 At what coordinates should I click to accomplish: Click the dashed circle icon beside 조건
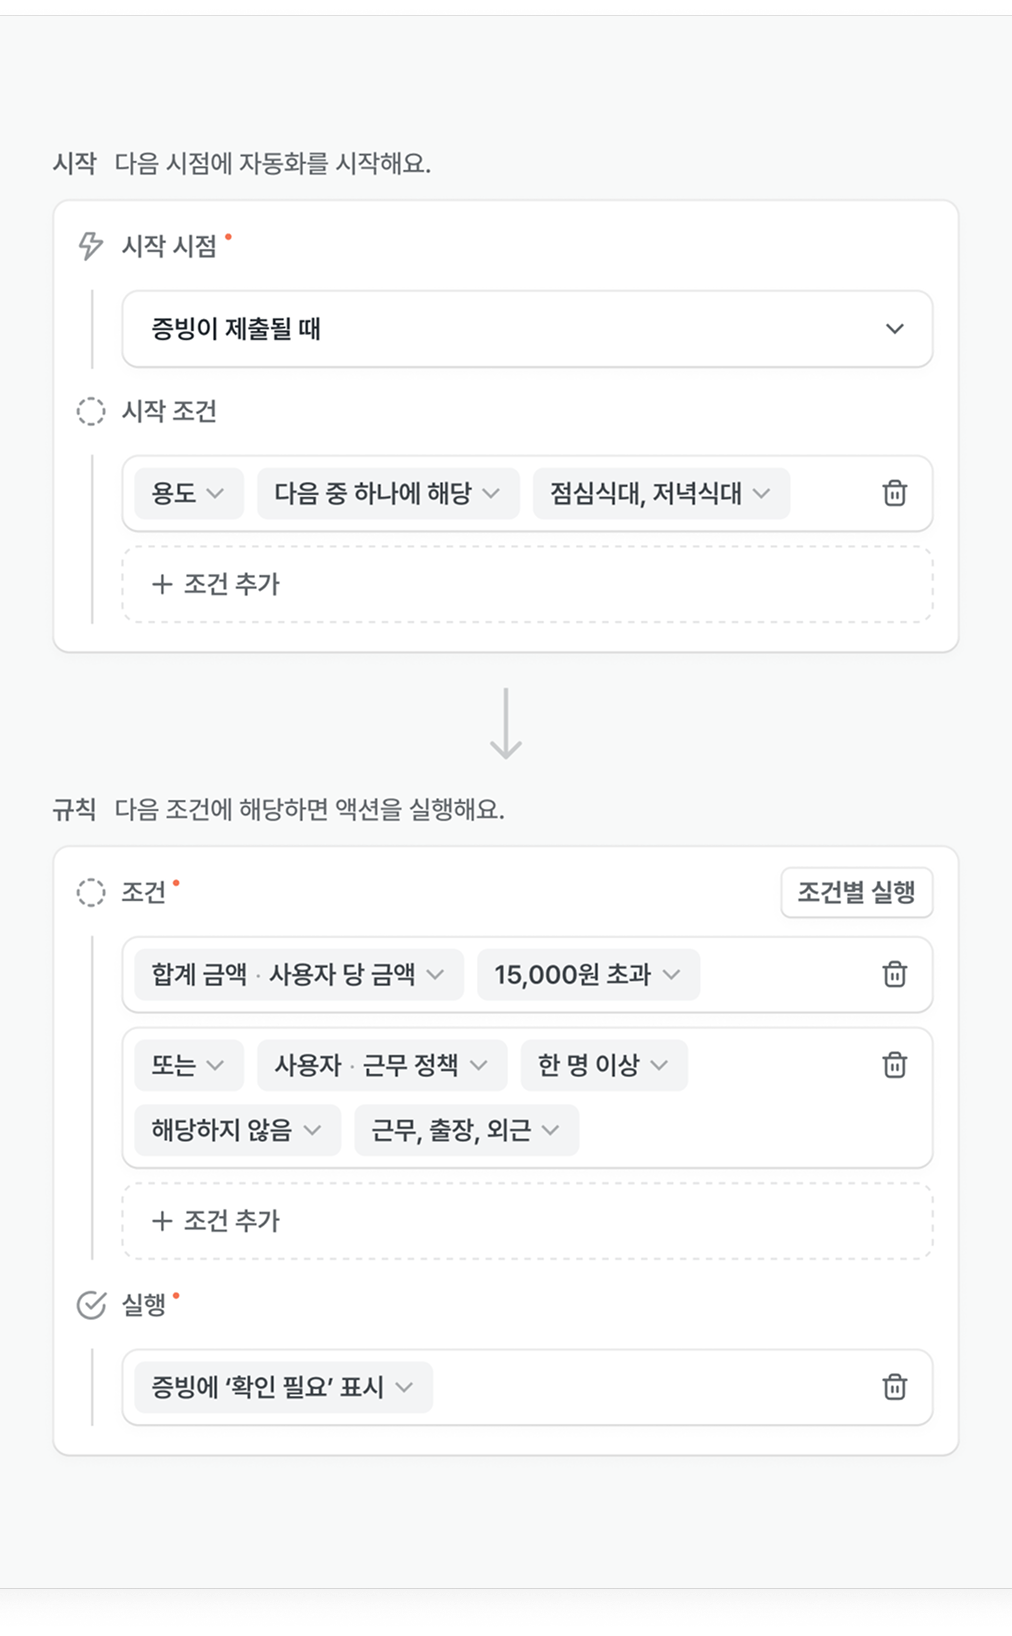click(91, 892)
